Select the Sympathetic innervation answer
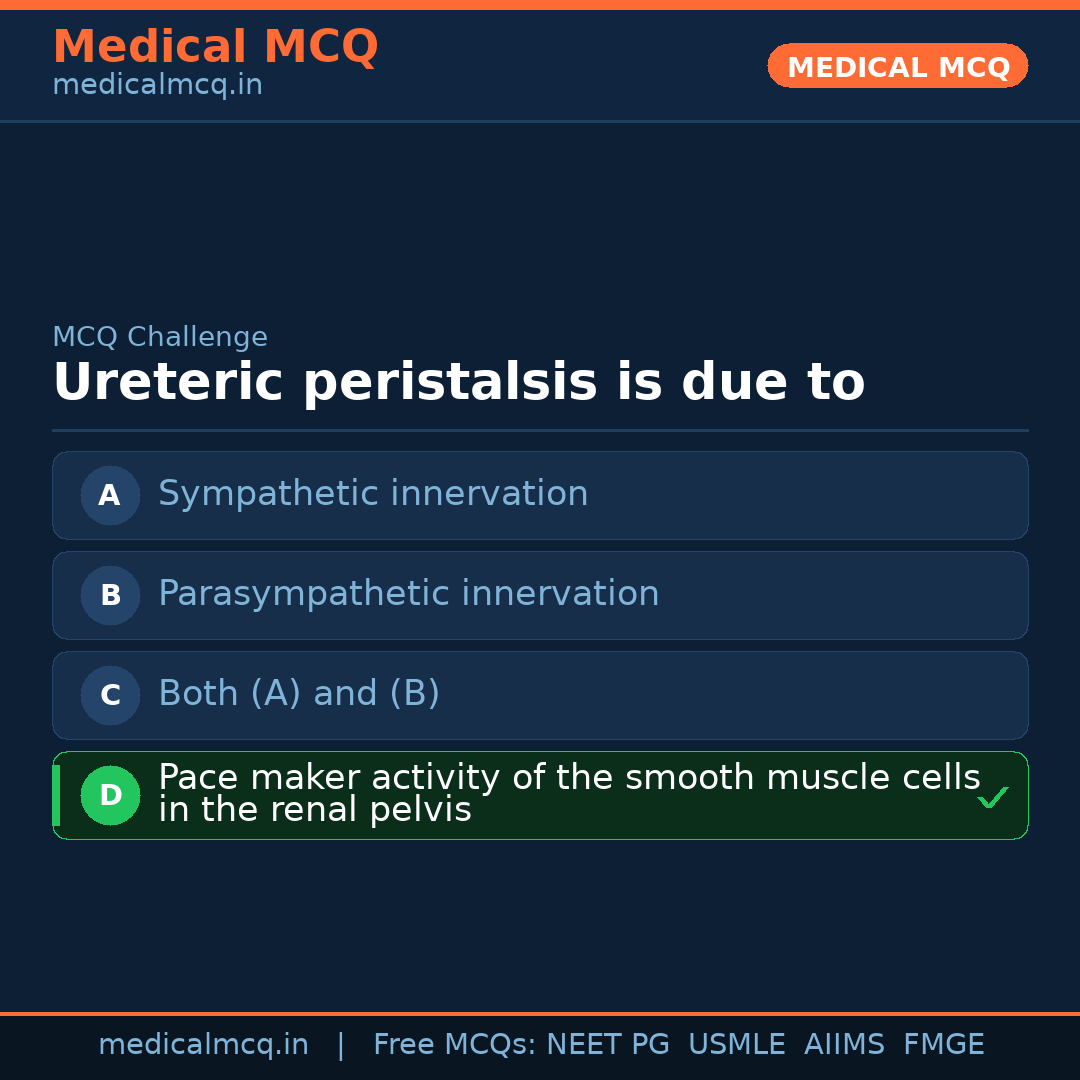The width and height of the screenshot is (1080, 1080). [373, 494]
